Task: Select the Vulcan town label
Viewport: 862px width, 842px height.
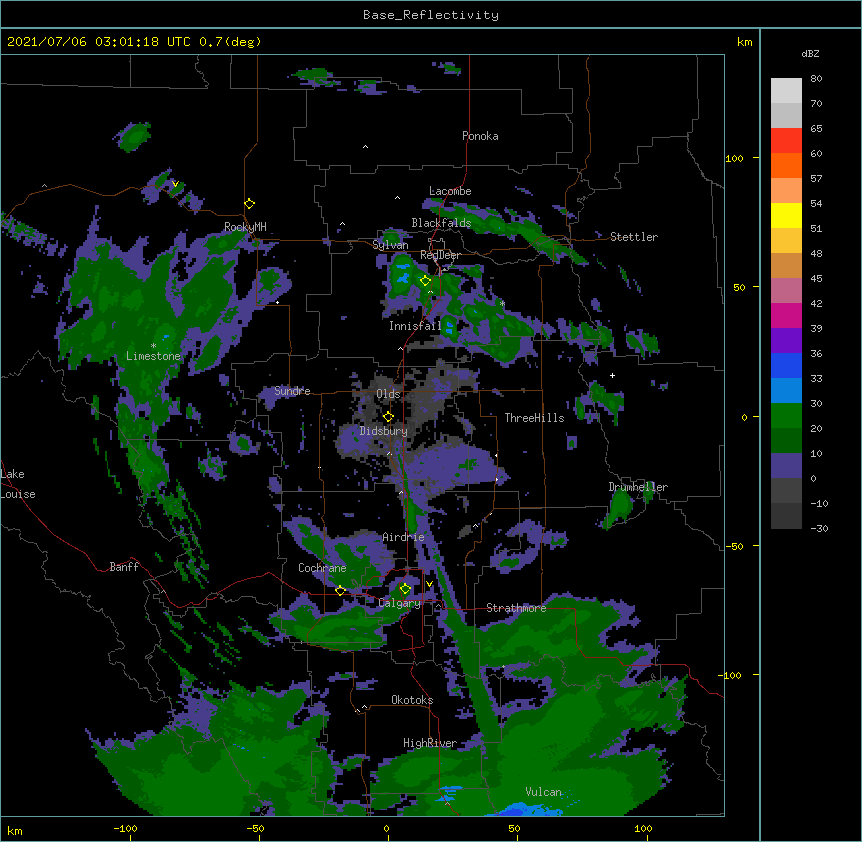Action: click(543, 792)
